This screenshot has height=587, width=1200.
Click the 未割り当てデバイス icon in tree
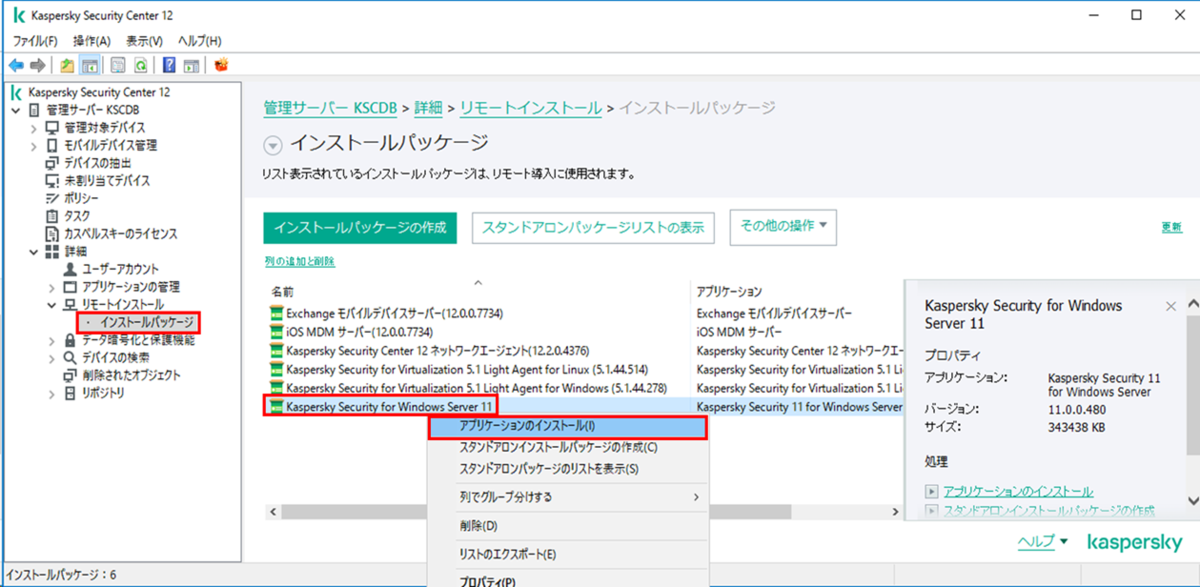[53, 181]
